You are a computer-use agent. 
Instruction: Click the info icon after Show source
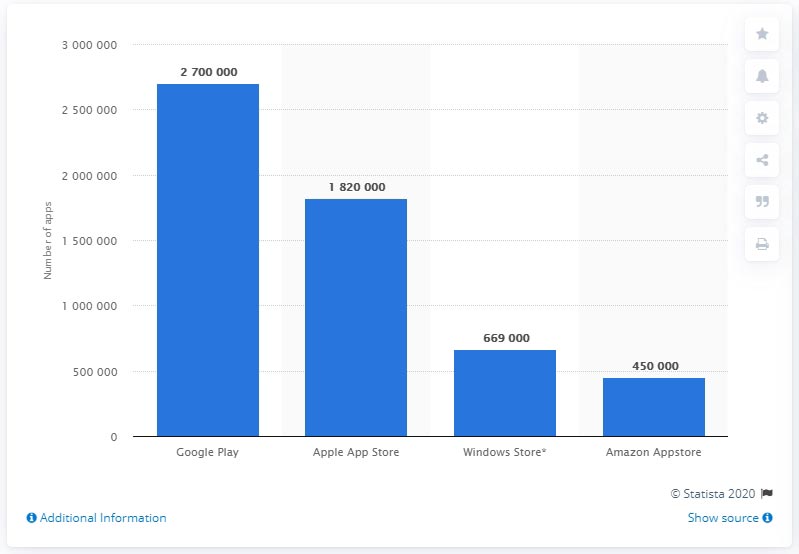click(x=767, y=518)
